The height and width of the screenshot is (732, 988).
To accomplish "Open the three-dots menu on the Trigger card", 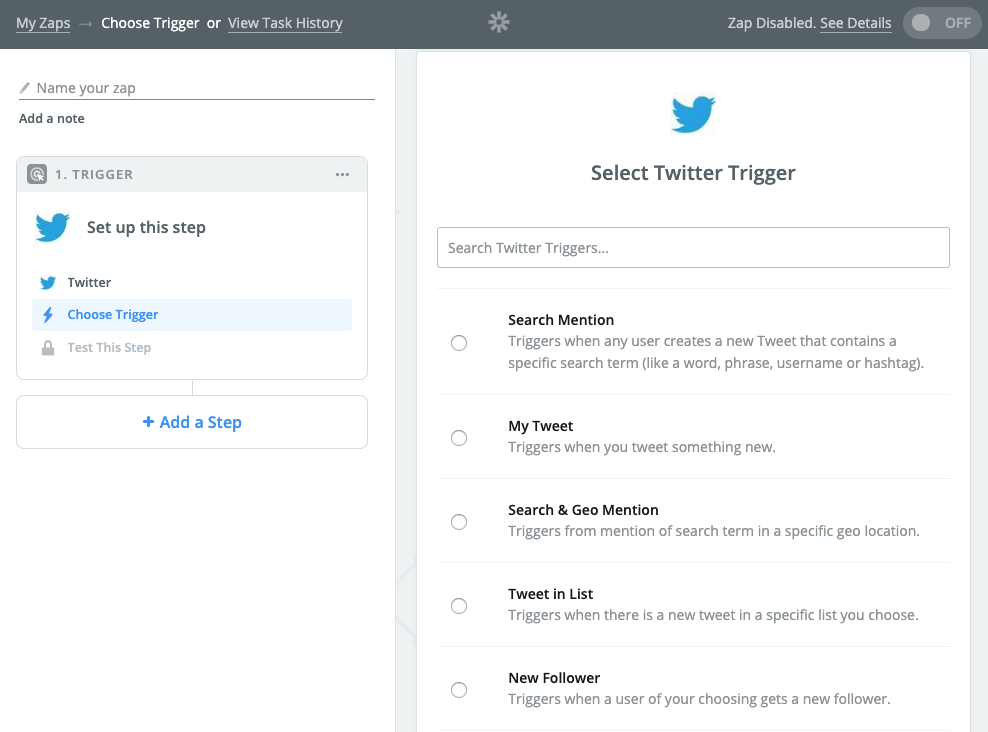I will [x=342, y=174].
